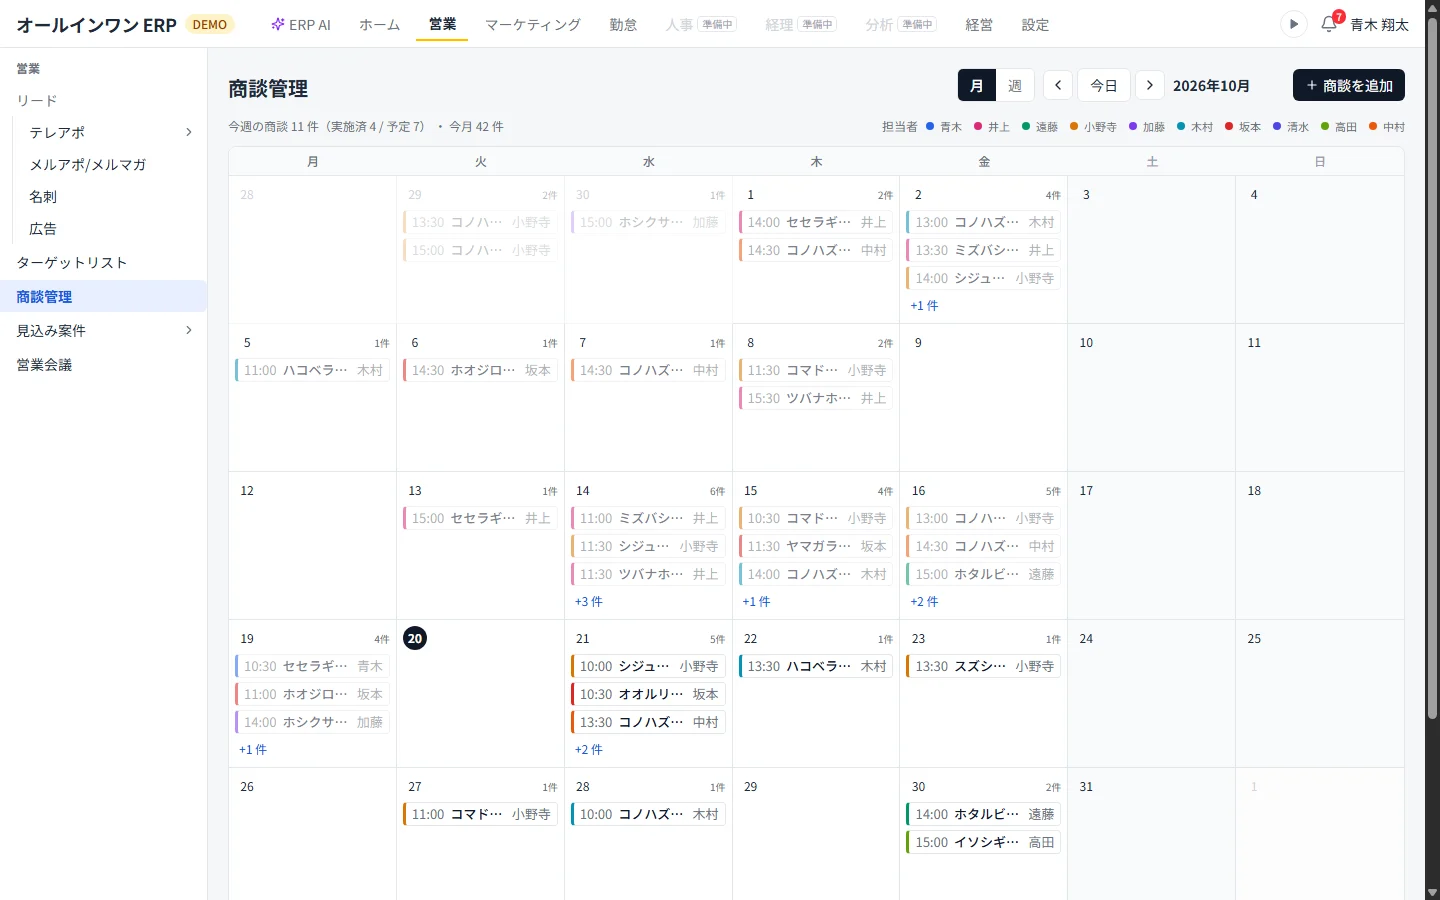Show +1 件 more on October 2
This screenshot has height=900, width=1440.
[x=924, y=305]
